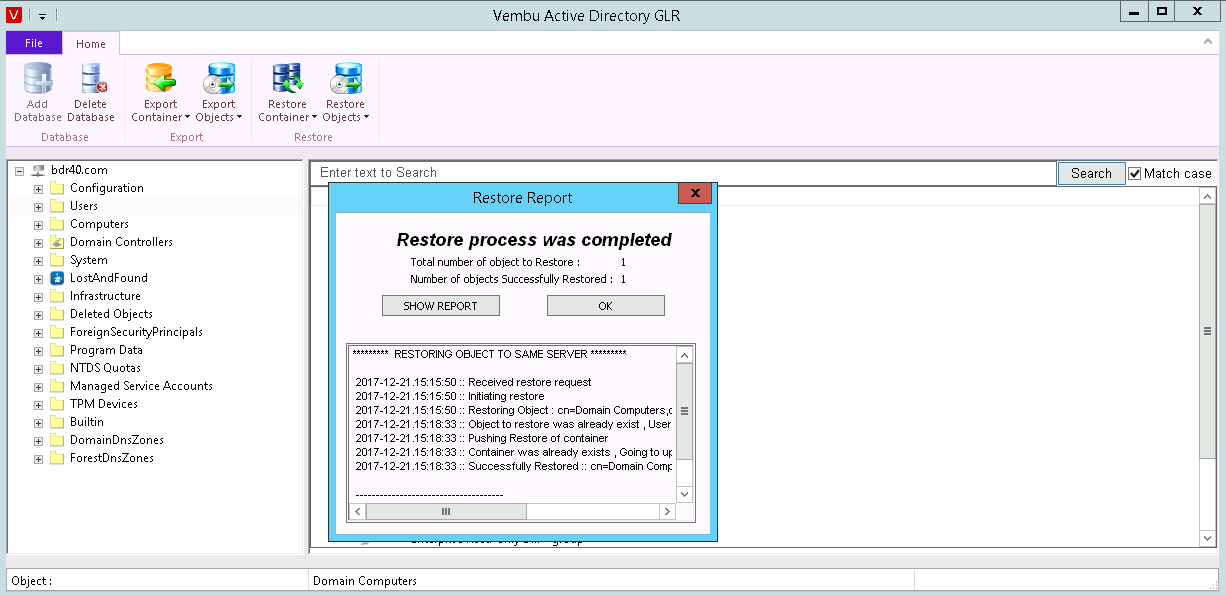
Task: Click the Restore Container icon
Action: coord(287,78)
